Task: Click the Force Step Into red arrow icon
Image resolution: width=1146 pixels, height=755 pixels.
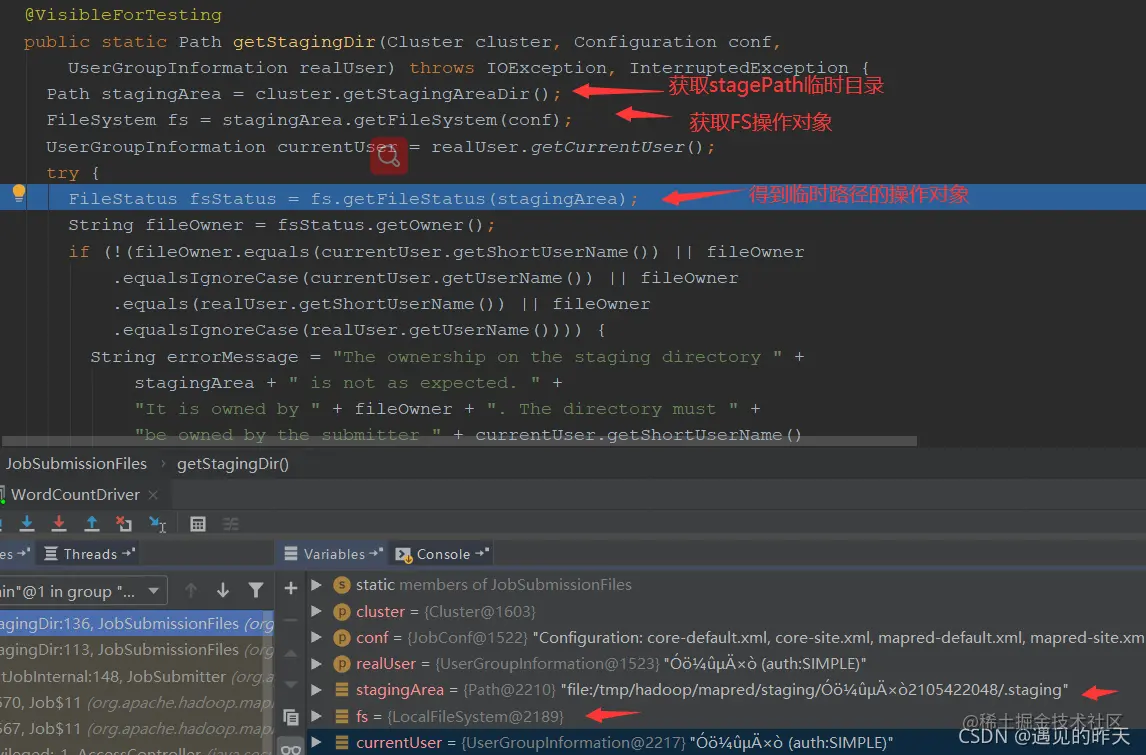Action: point(59,523)
